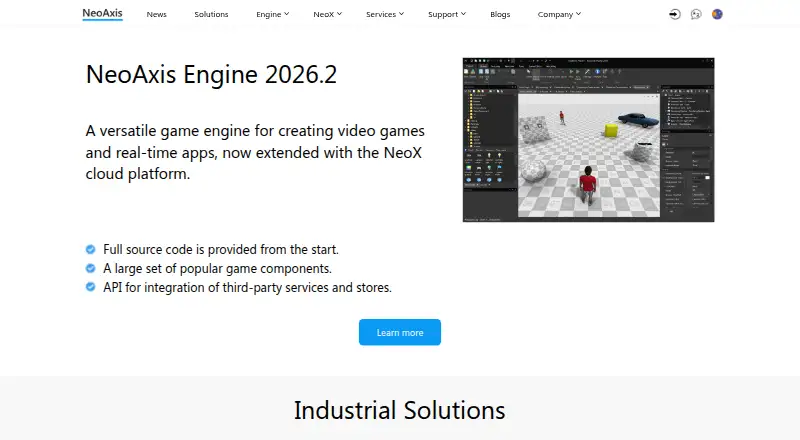Expand the Services dropdown menu
800x440 pixels.
(x=385, y=14)
